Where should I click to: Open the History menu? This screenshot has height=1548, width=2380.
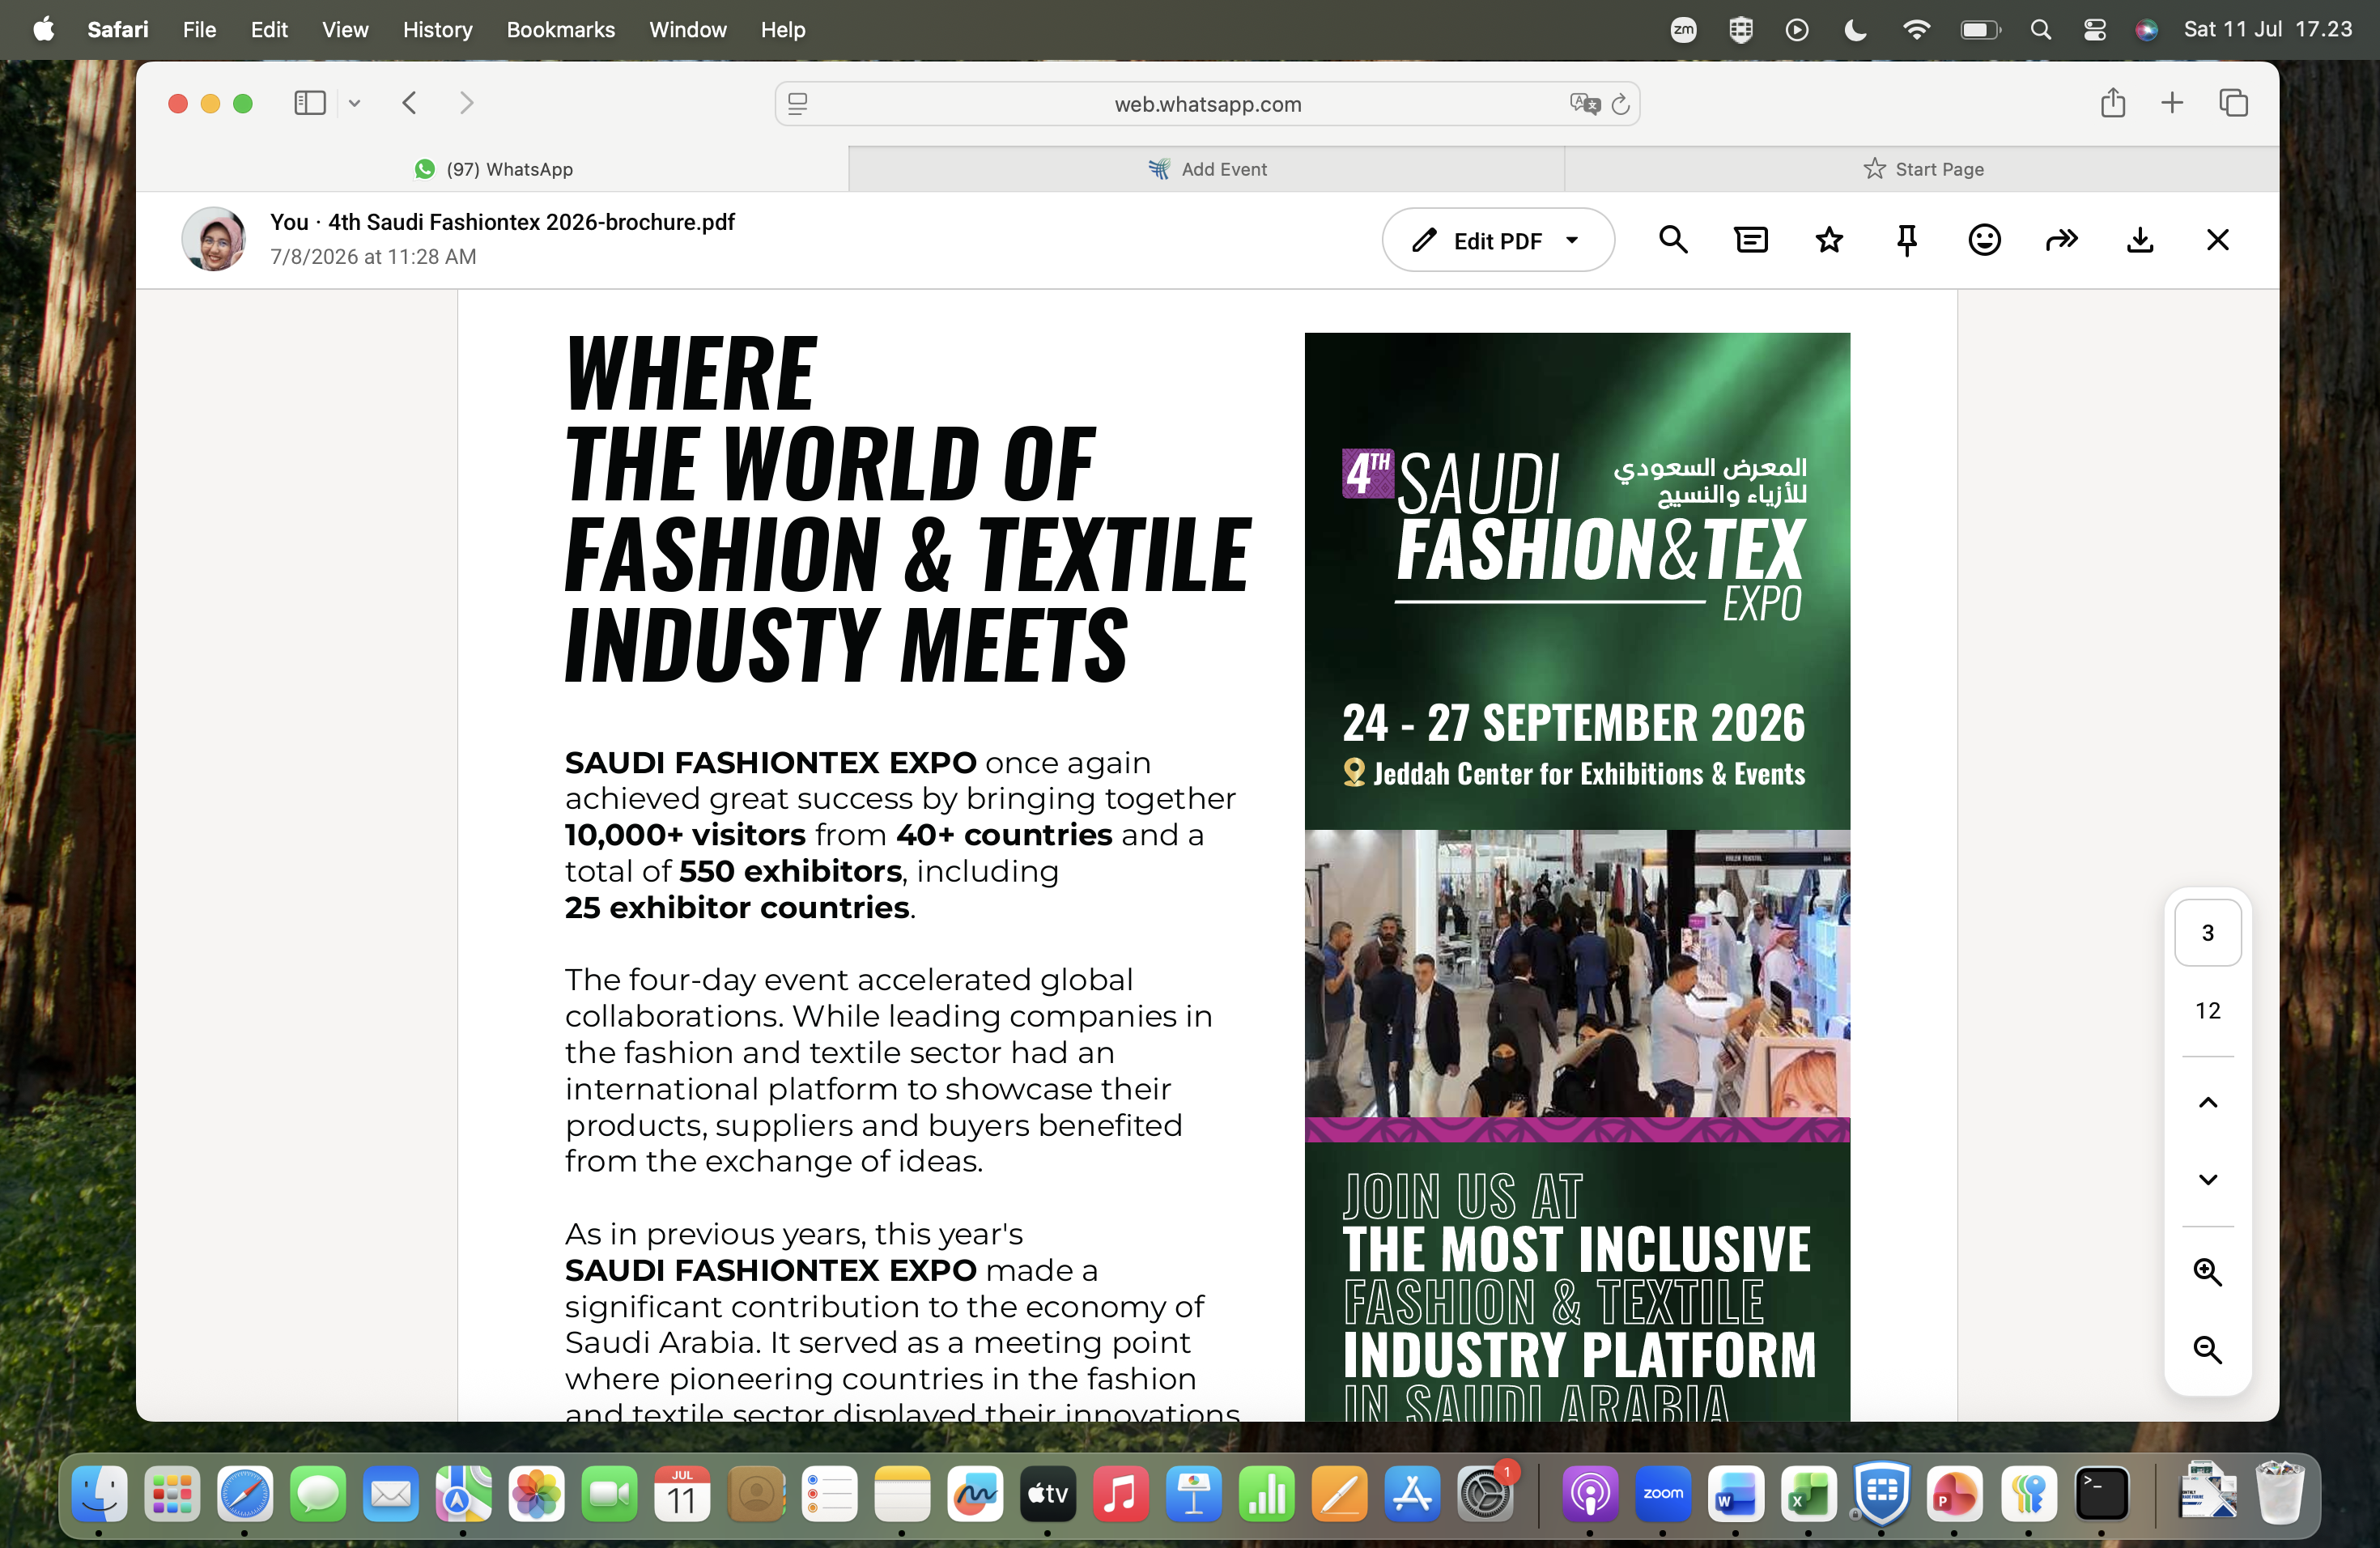(x=437, y=30)
